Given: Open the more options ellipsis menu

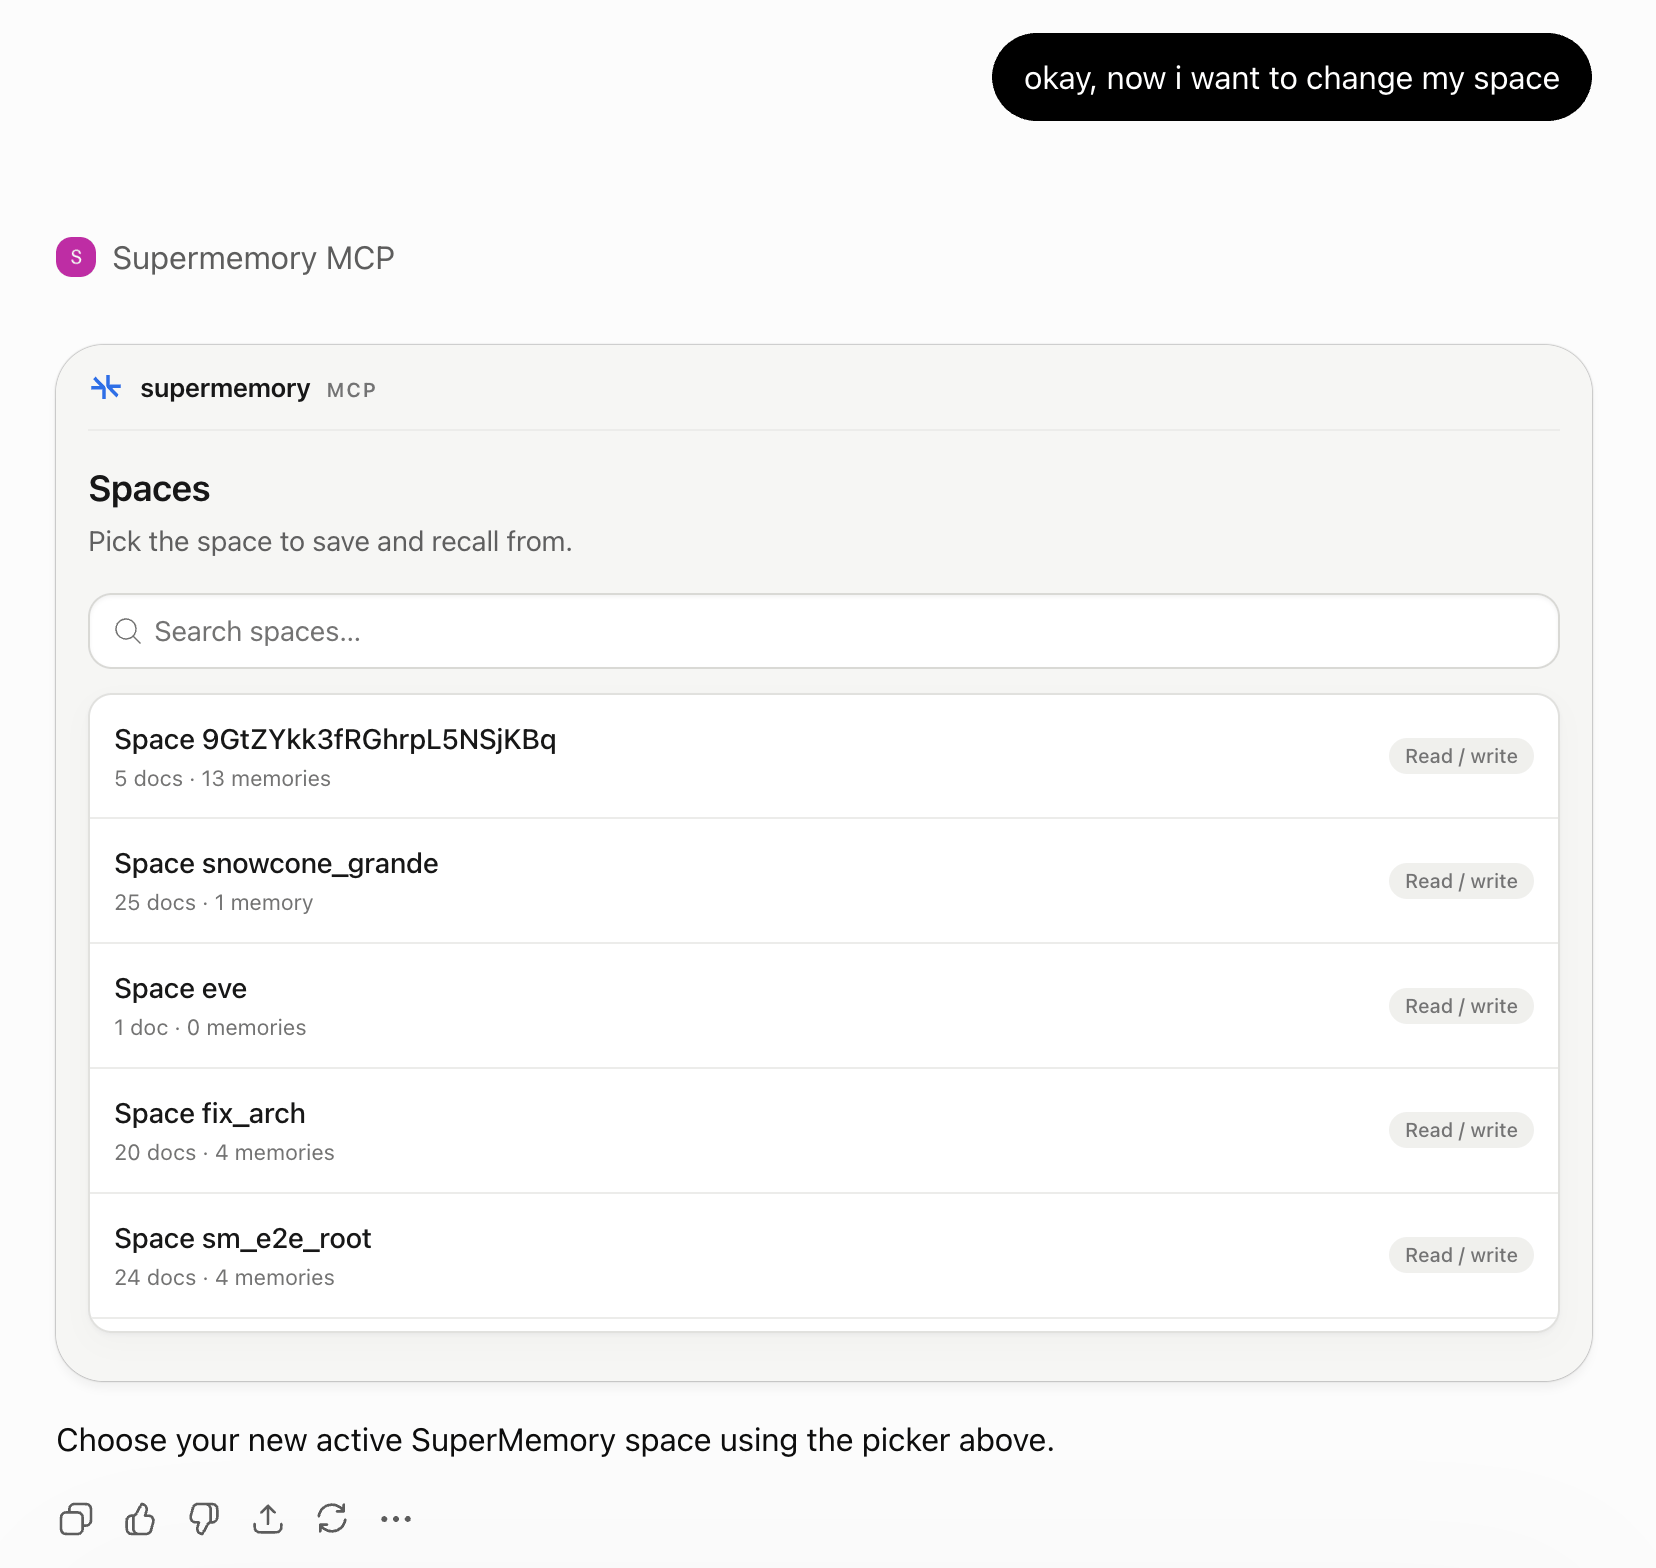Looking at the screenshot, I should click(x=396, y=1519).
